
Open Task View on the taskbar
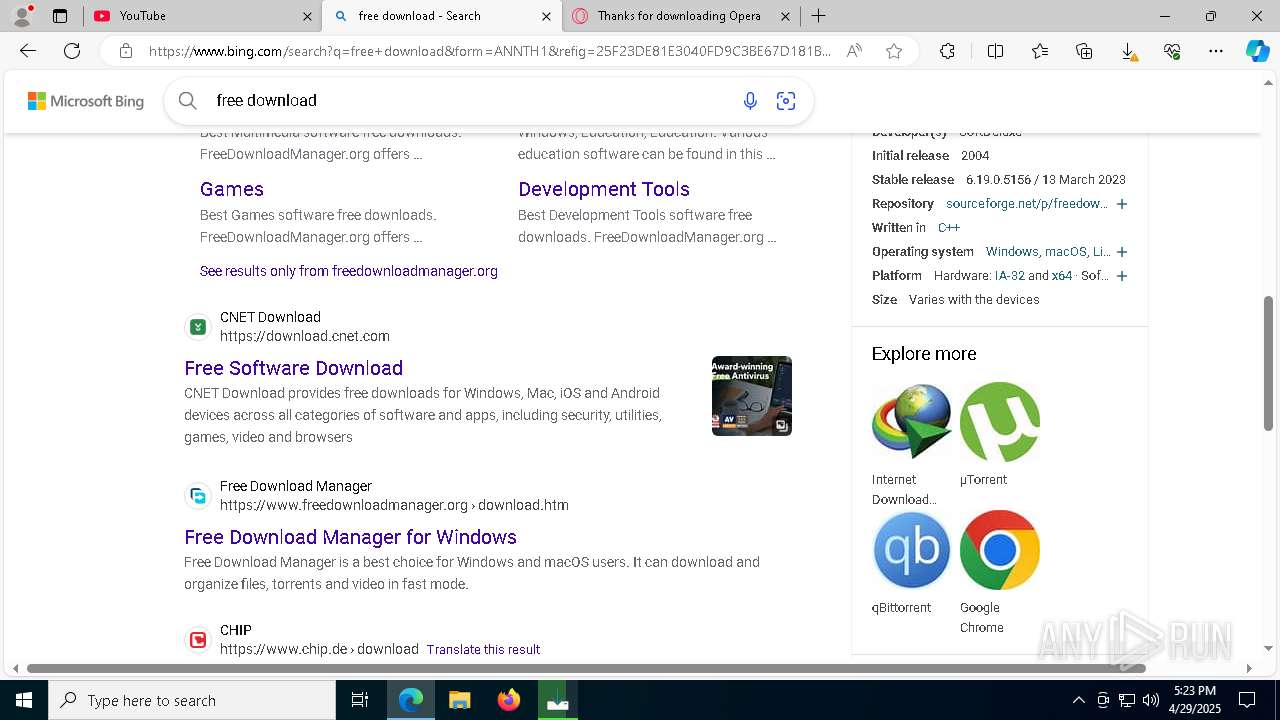coord(360,700)
